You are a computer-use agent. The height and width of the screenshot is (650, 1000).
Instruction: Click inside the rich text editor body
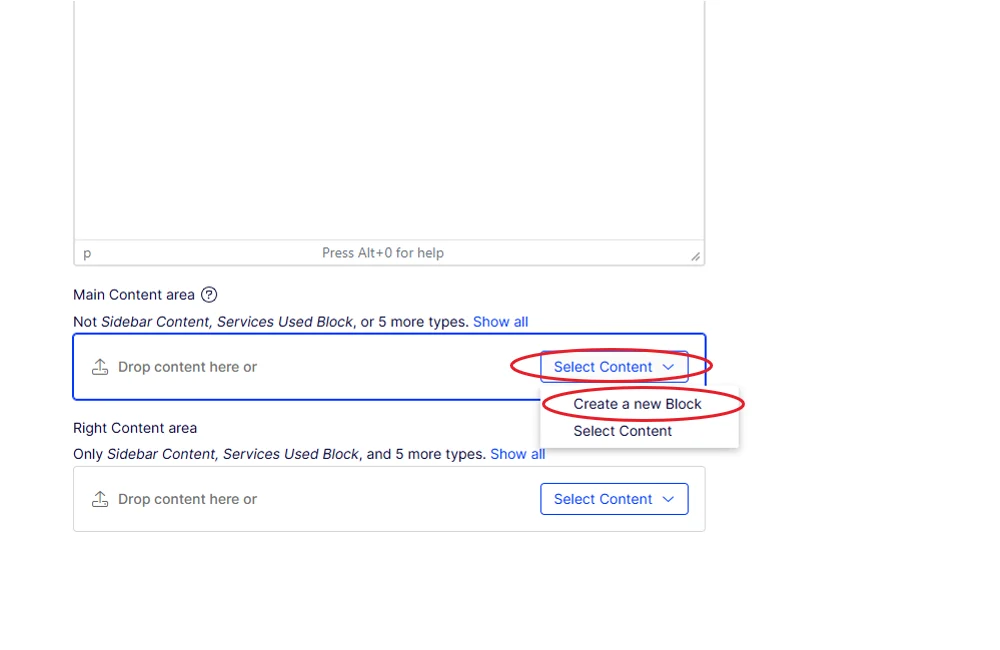(388, 120)
